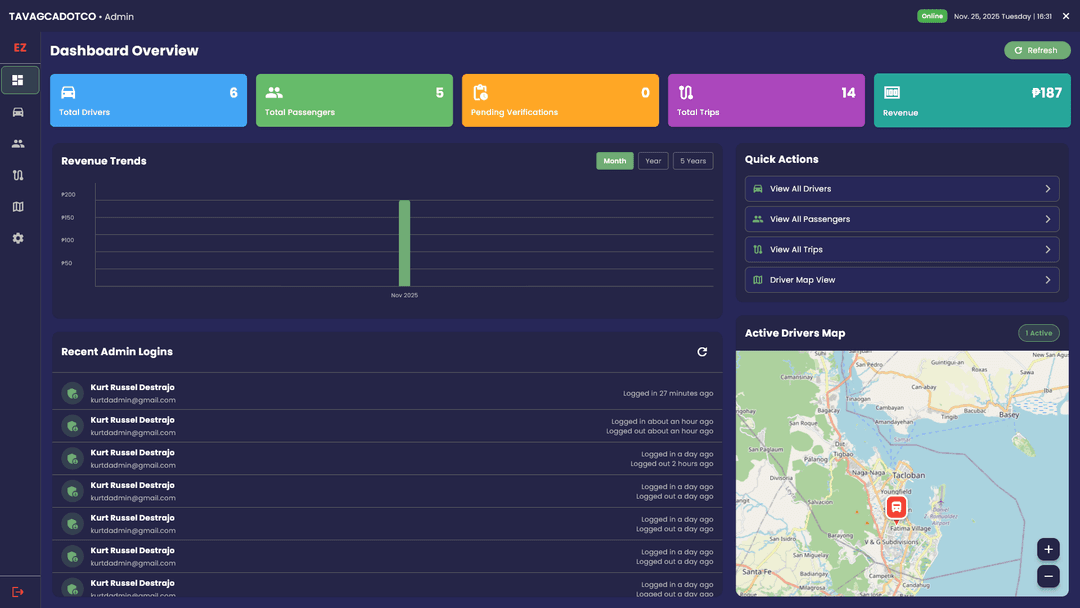
Task: Click the Driver Map View label
Action: coord(802,280)
